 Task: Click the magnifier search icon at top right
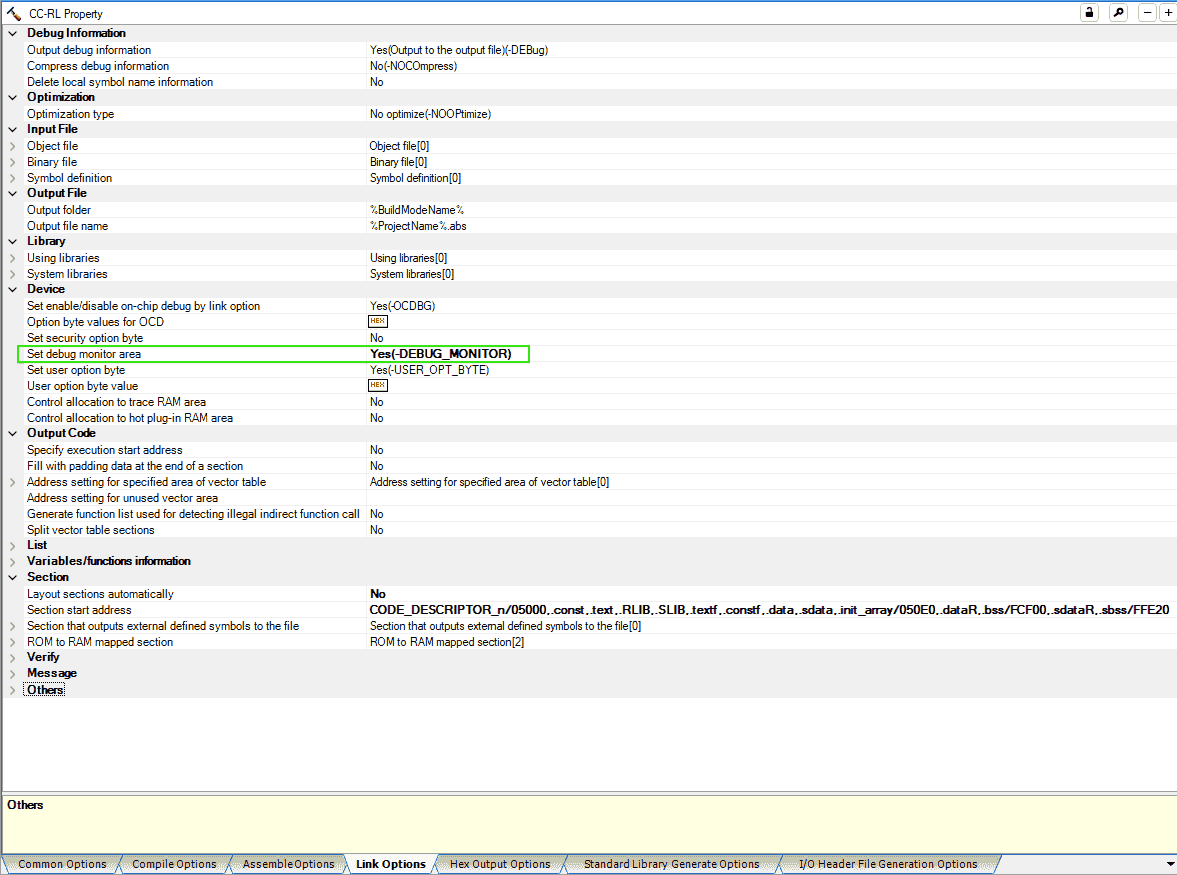[1118, 13]
